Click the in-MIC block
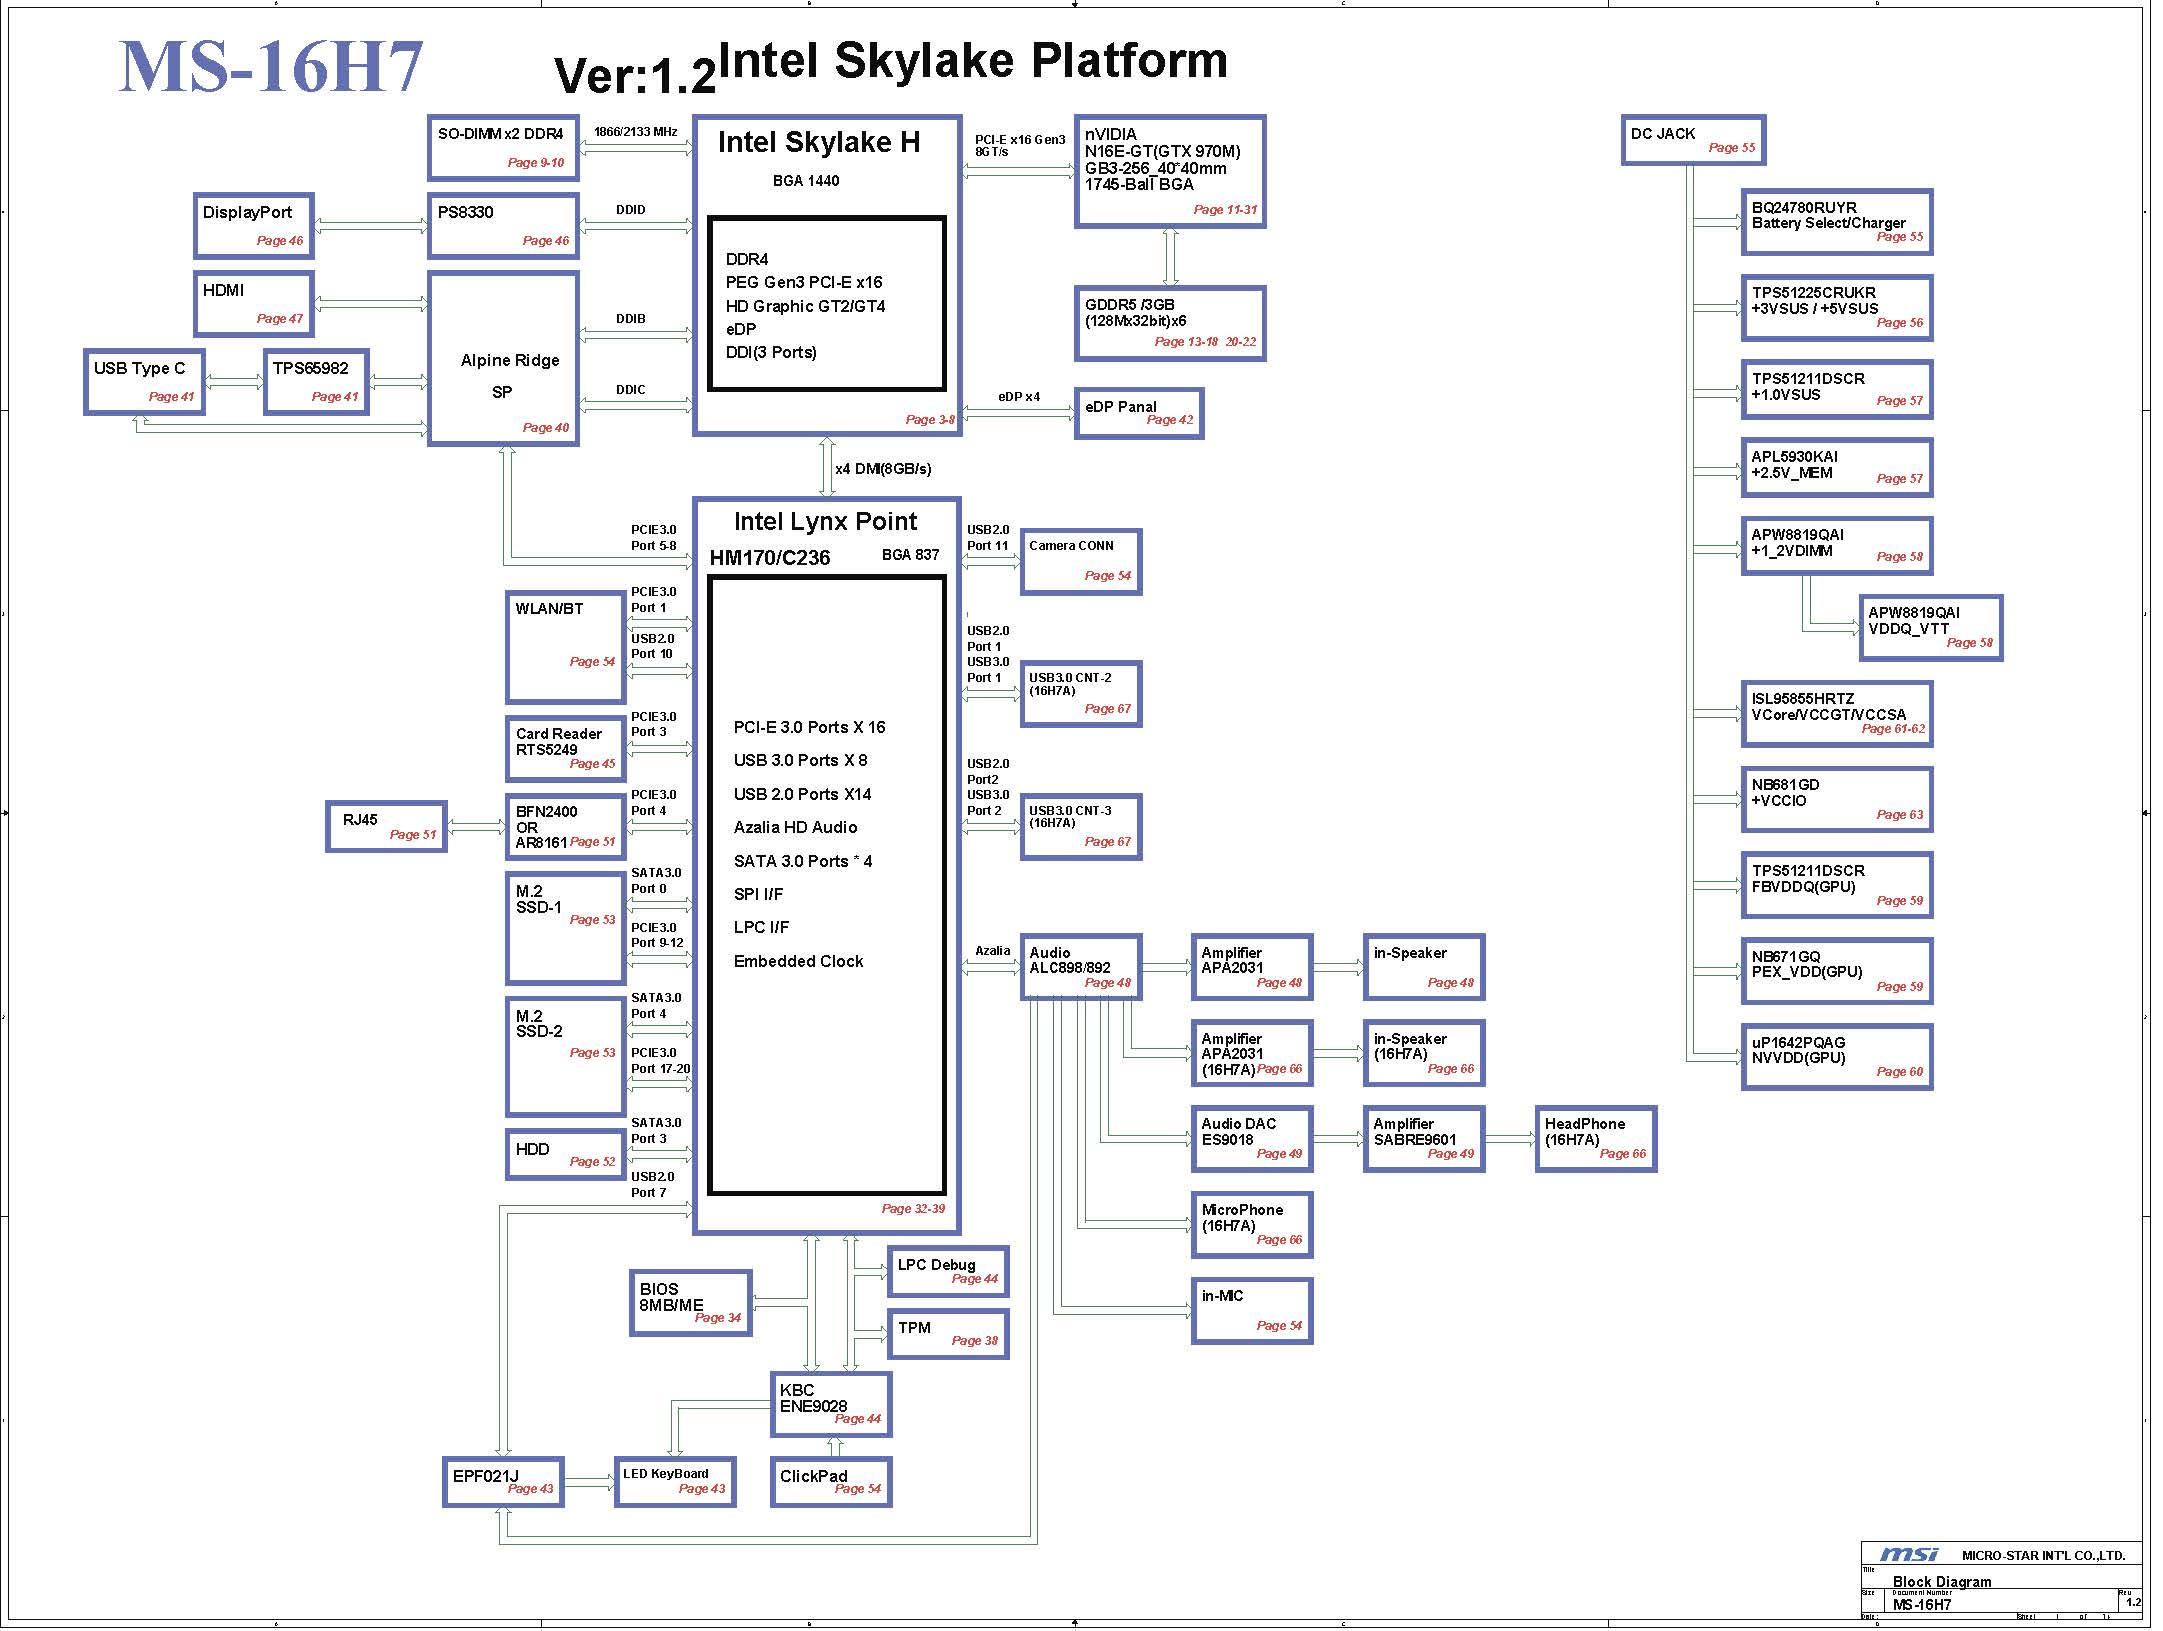This screenshot has width=2163, height=1631. click(x=1252, y=1311)
